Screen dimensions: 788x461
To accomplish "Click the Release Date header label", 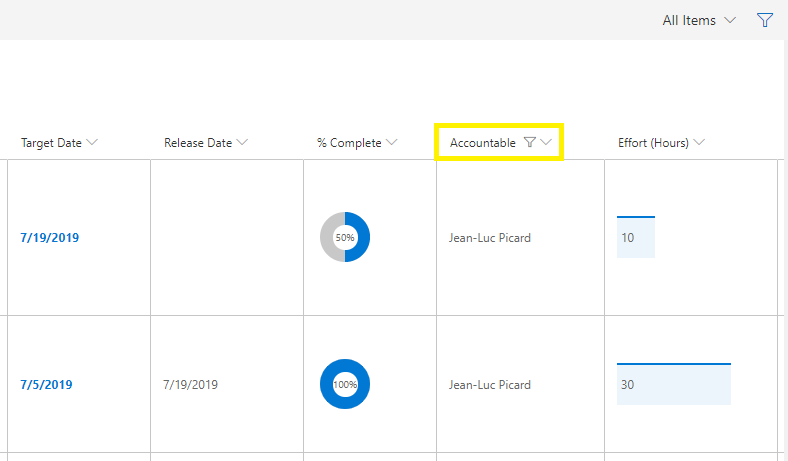I will tap(197, 143).
